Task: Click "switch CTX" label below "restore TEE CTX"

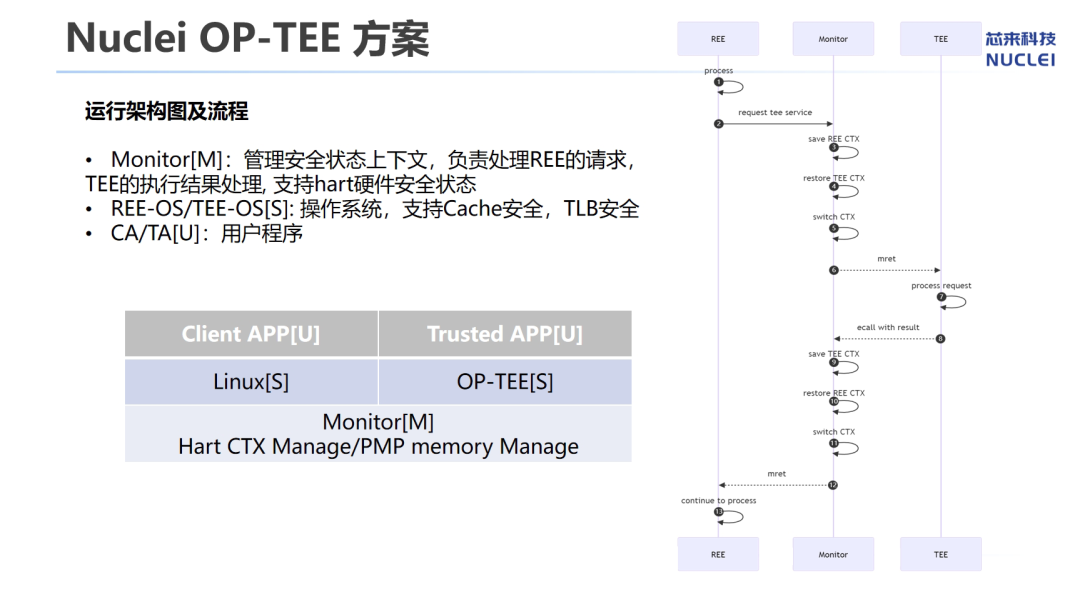Action: 833,216
